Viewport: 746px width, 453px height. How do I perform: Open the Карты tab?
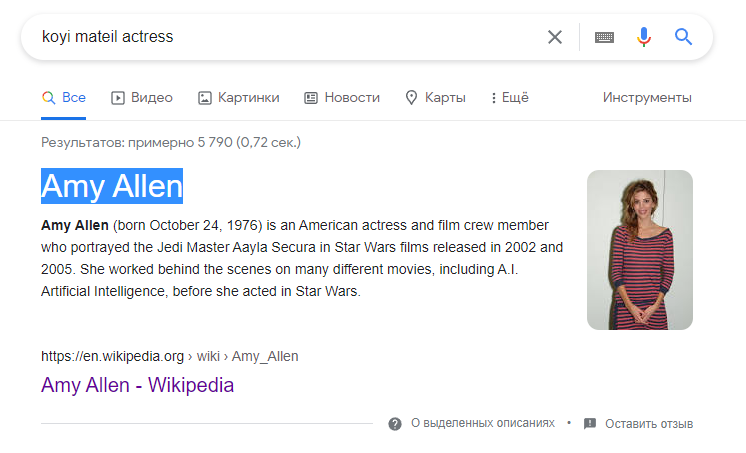coord(435,98)
